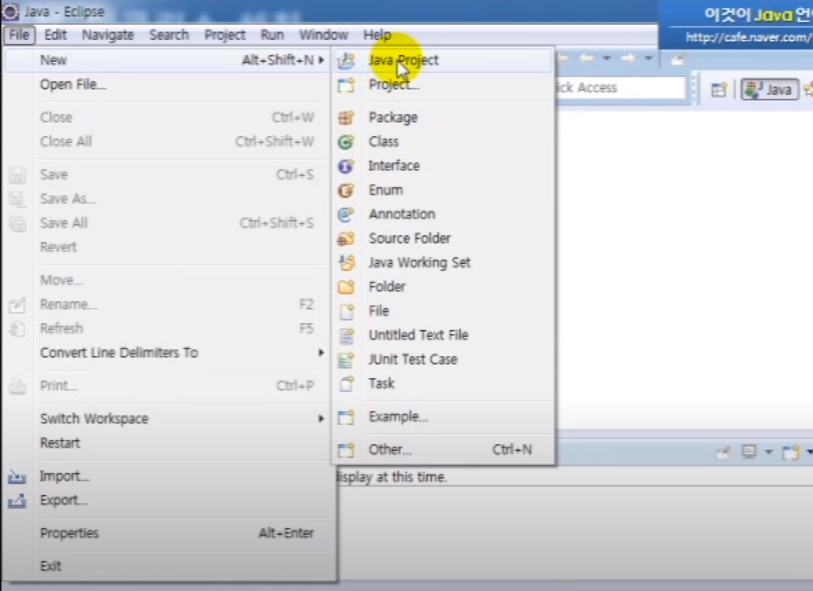Click the back navigation arrow in toolbar

click(x=586, y=59)
